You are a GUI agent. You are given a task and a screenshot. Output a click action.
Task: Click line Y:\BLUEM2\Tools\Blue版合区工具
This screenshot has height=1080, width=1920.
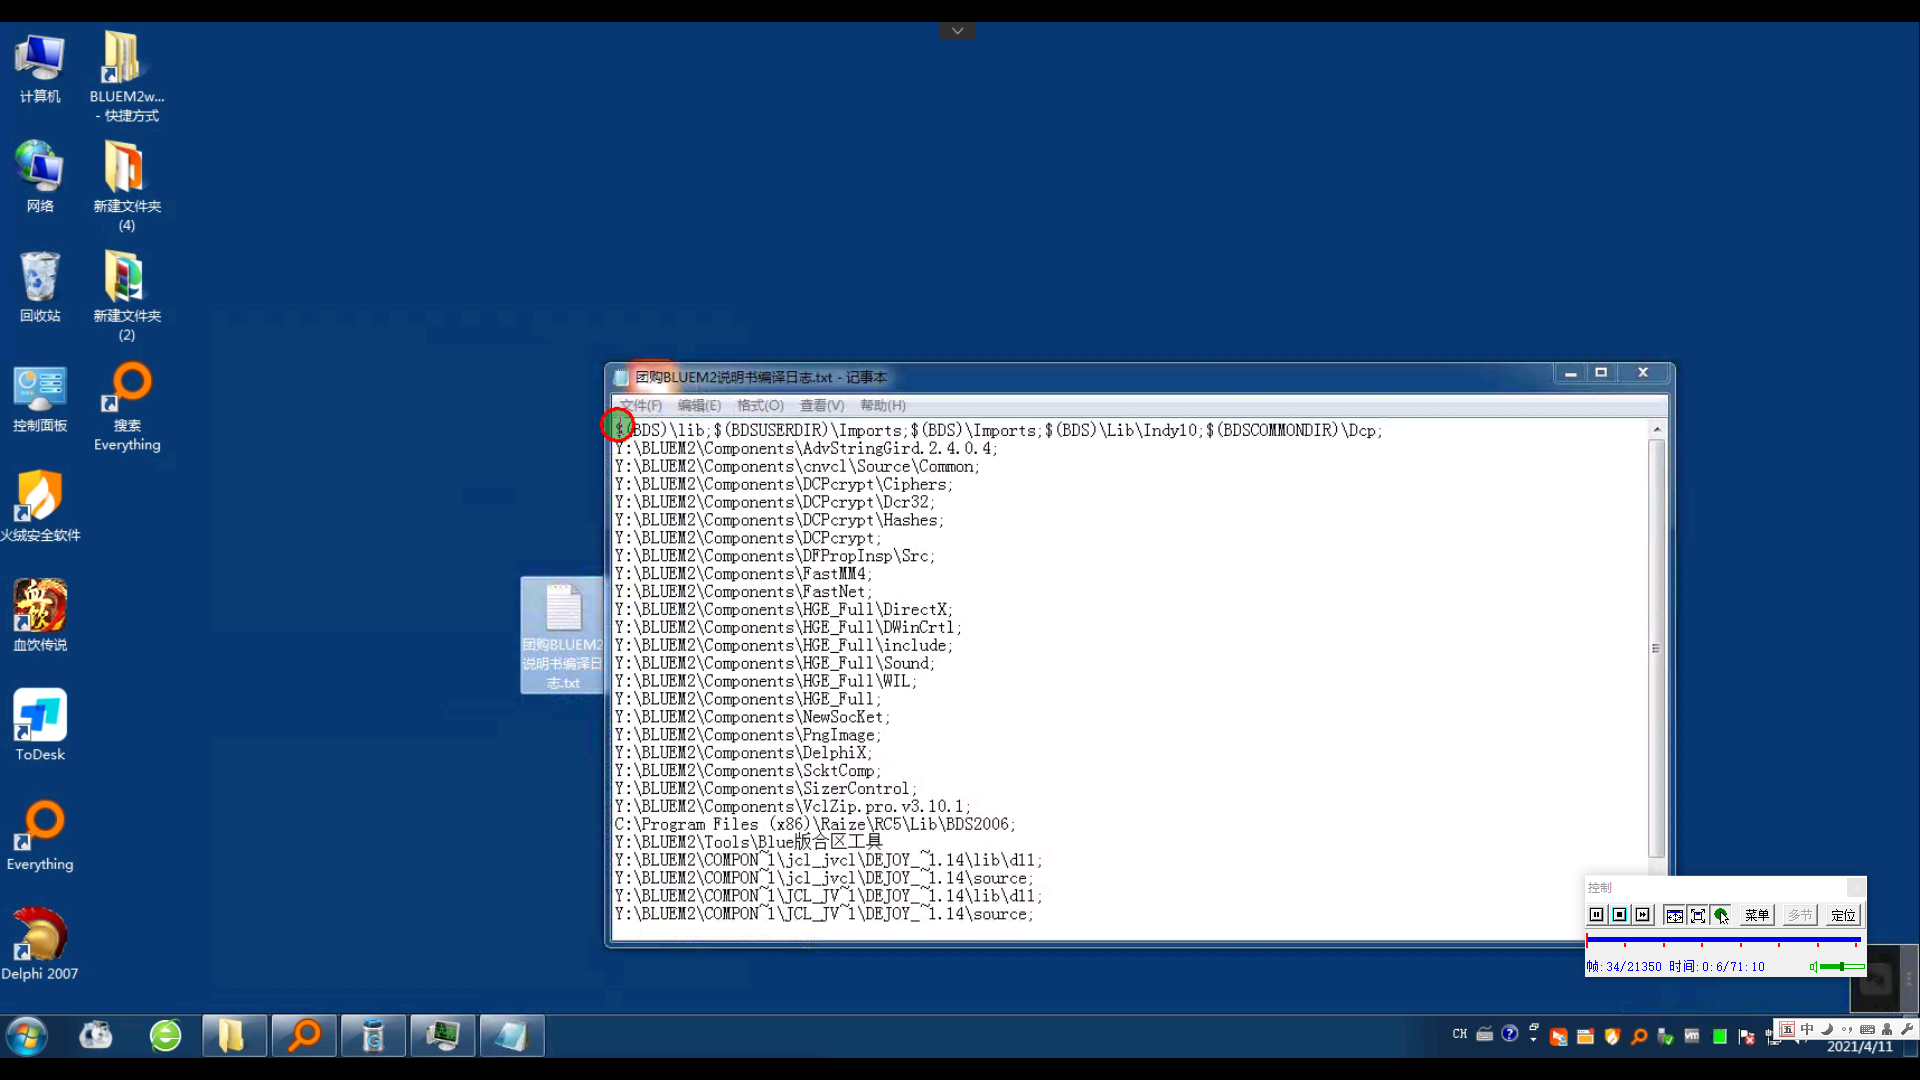point(748,842)
